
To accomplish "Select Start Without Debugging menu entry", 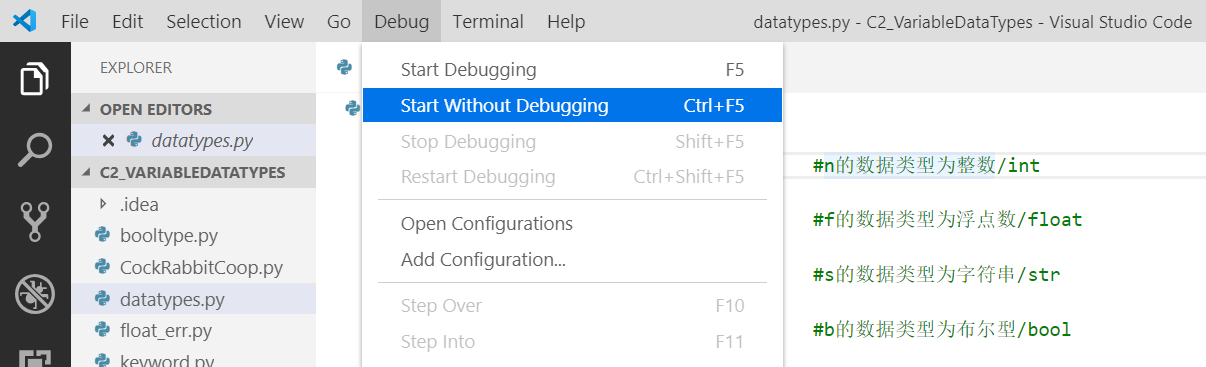I will point(572,105).
